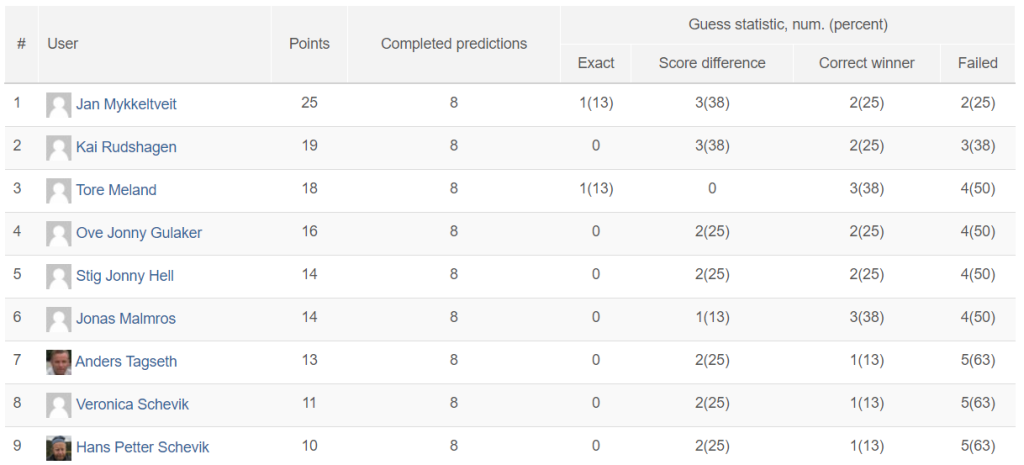Click the Completed predictions column header
1024x465 pixels.
454,44
